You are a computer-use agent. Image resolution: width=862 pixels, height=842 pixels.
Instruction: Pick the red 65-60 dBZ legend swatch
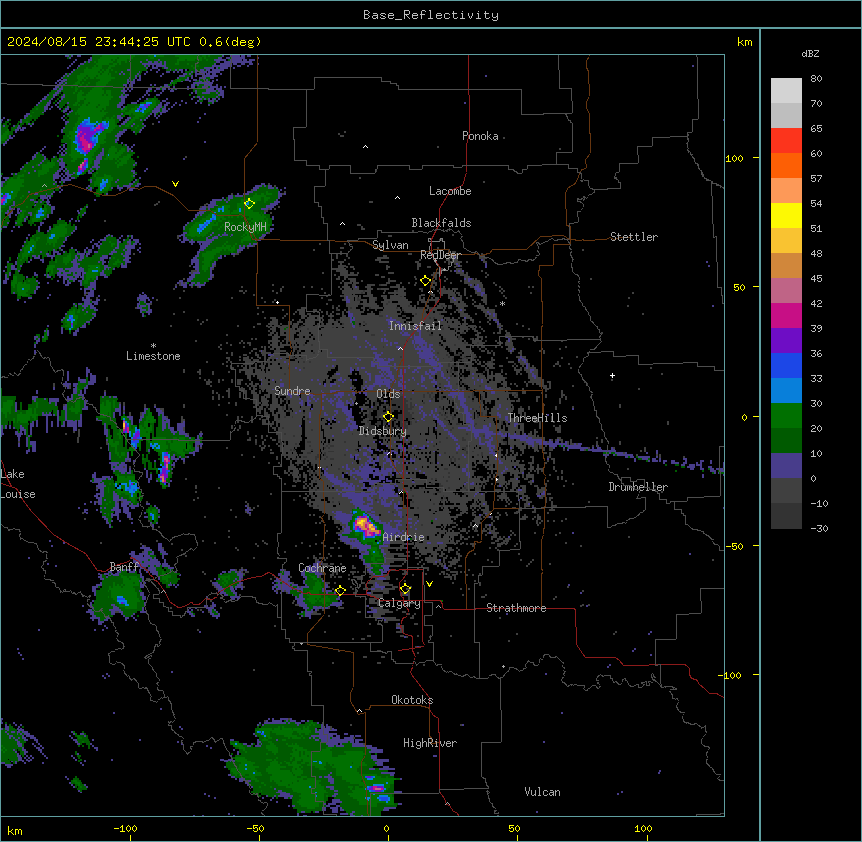[x=786, y=141]
